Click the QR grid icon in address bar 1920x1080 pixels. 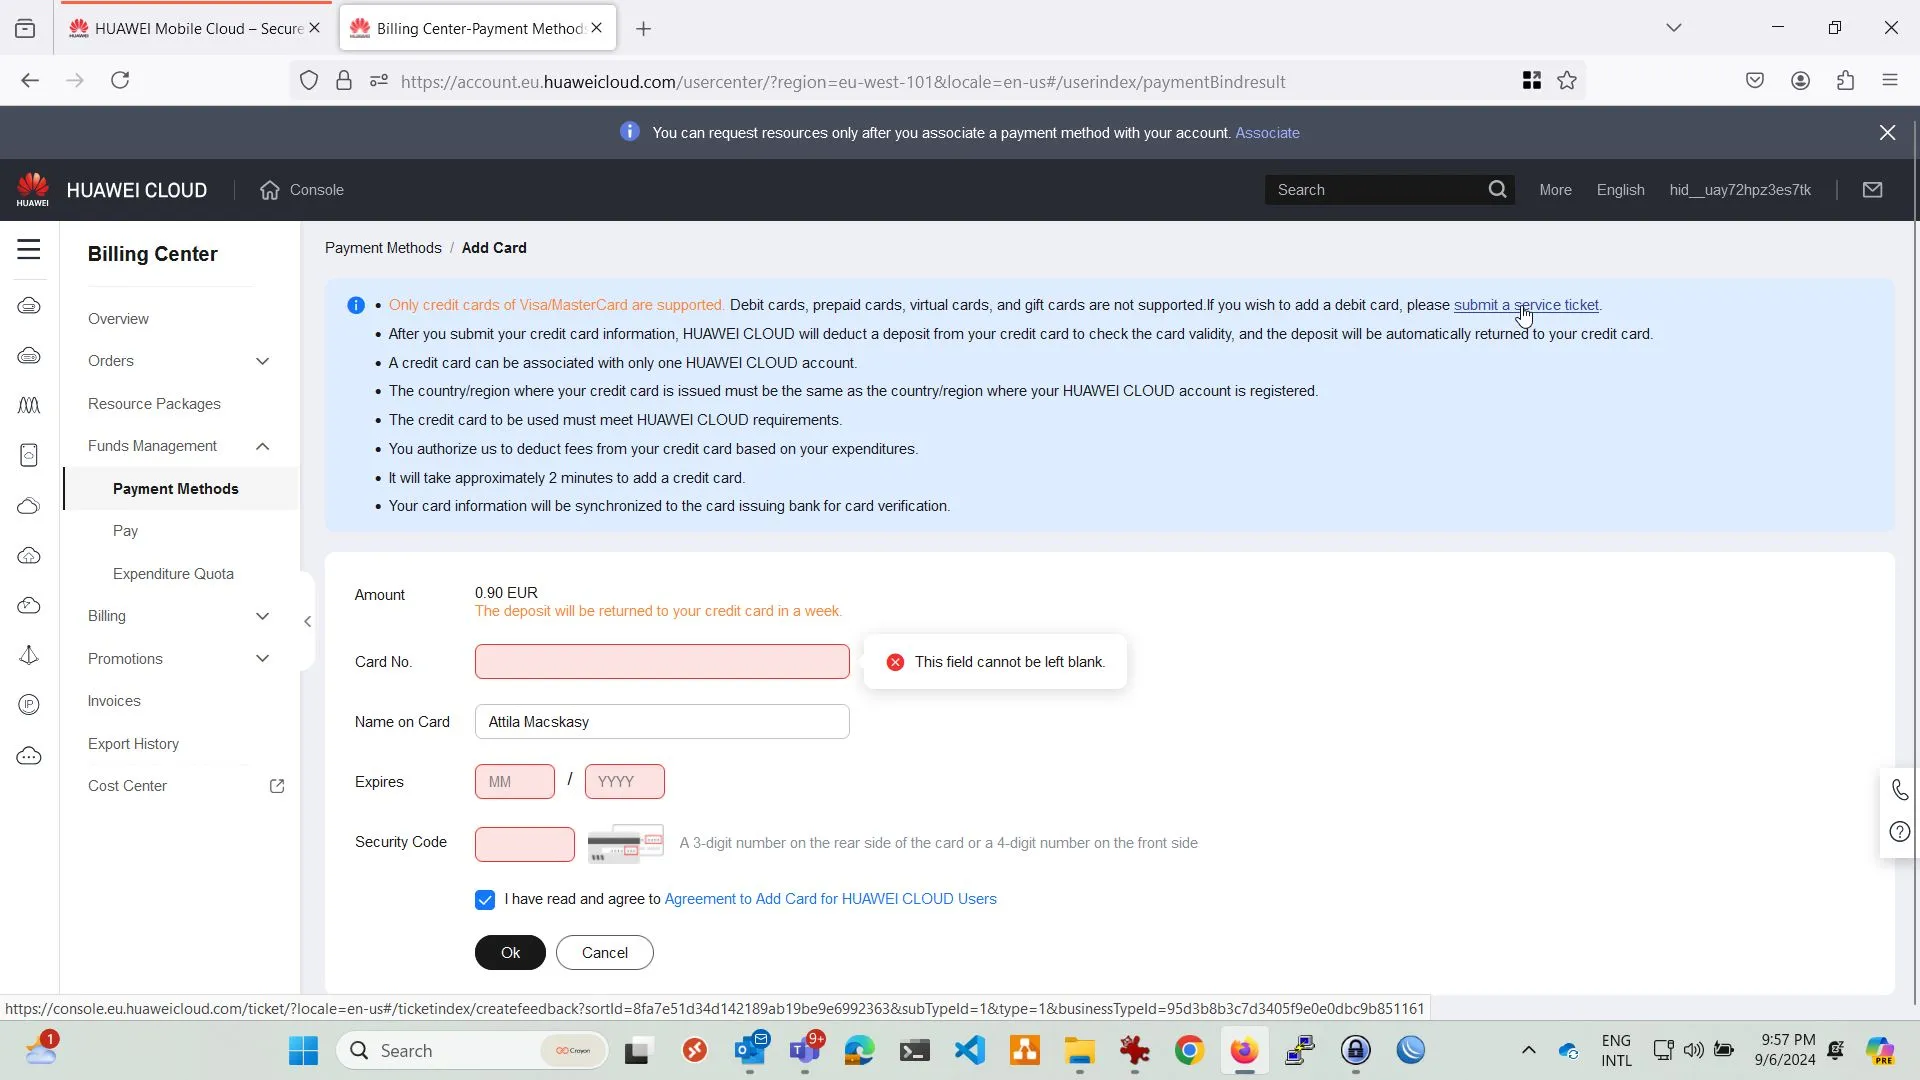(x=1531, y=81)
